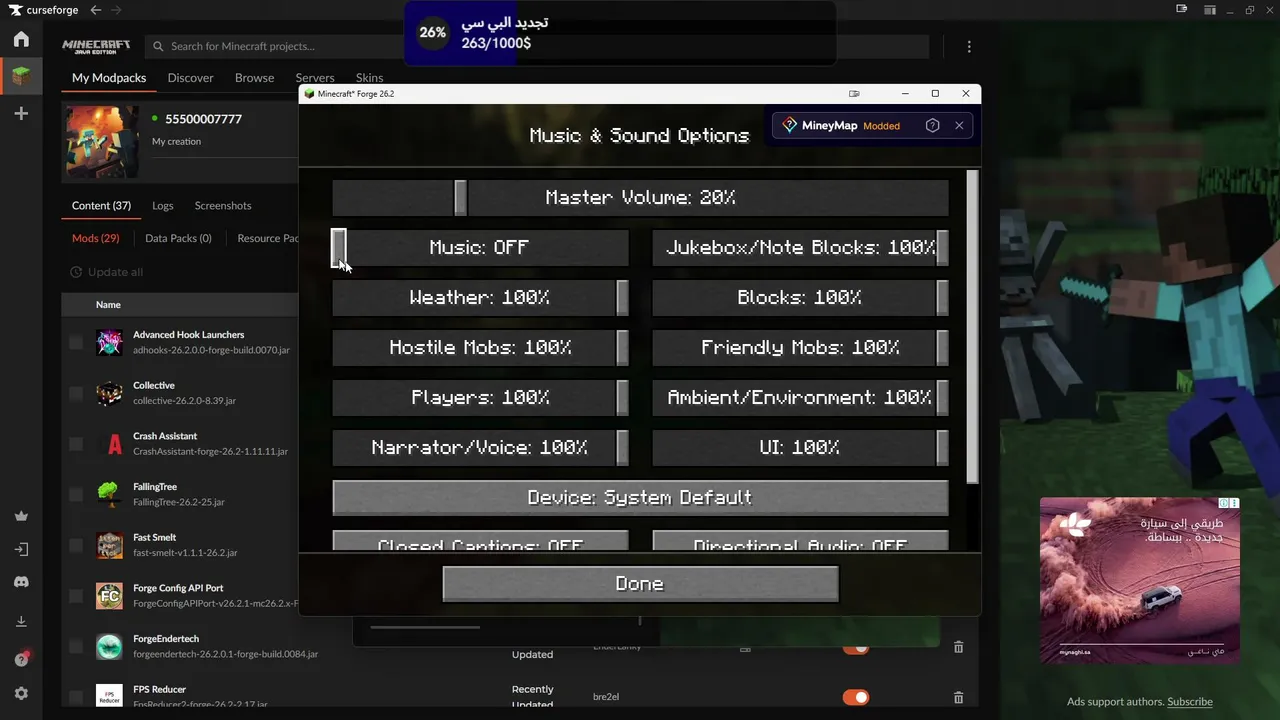Click the UI volume slider
This screenshot has height=720, width=1280.
point(800,448)
